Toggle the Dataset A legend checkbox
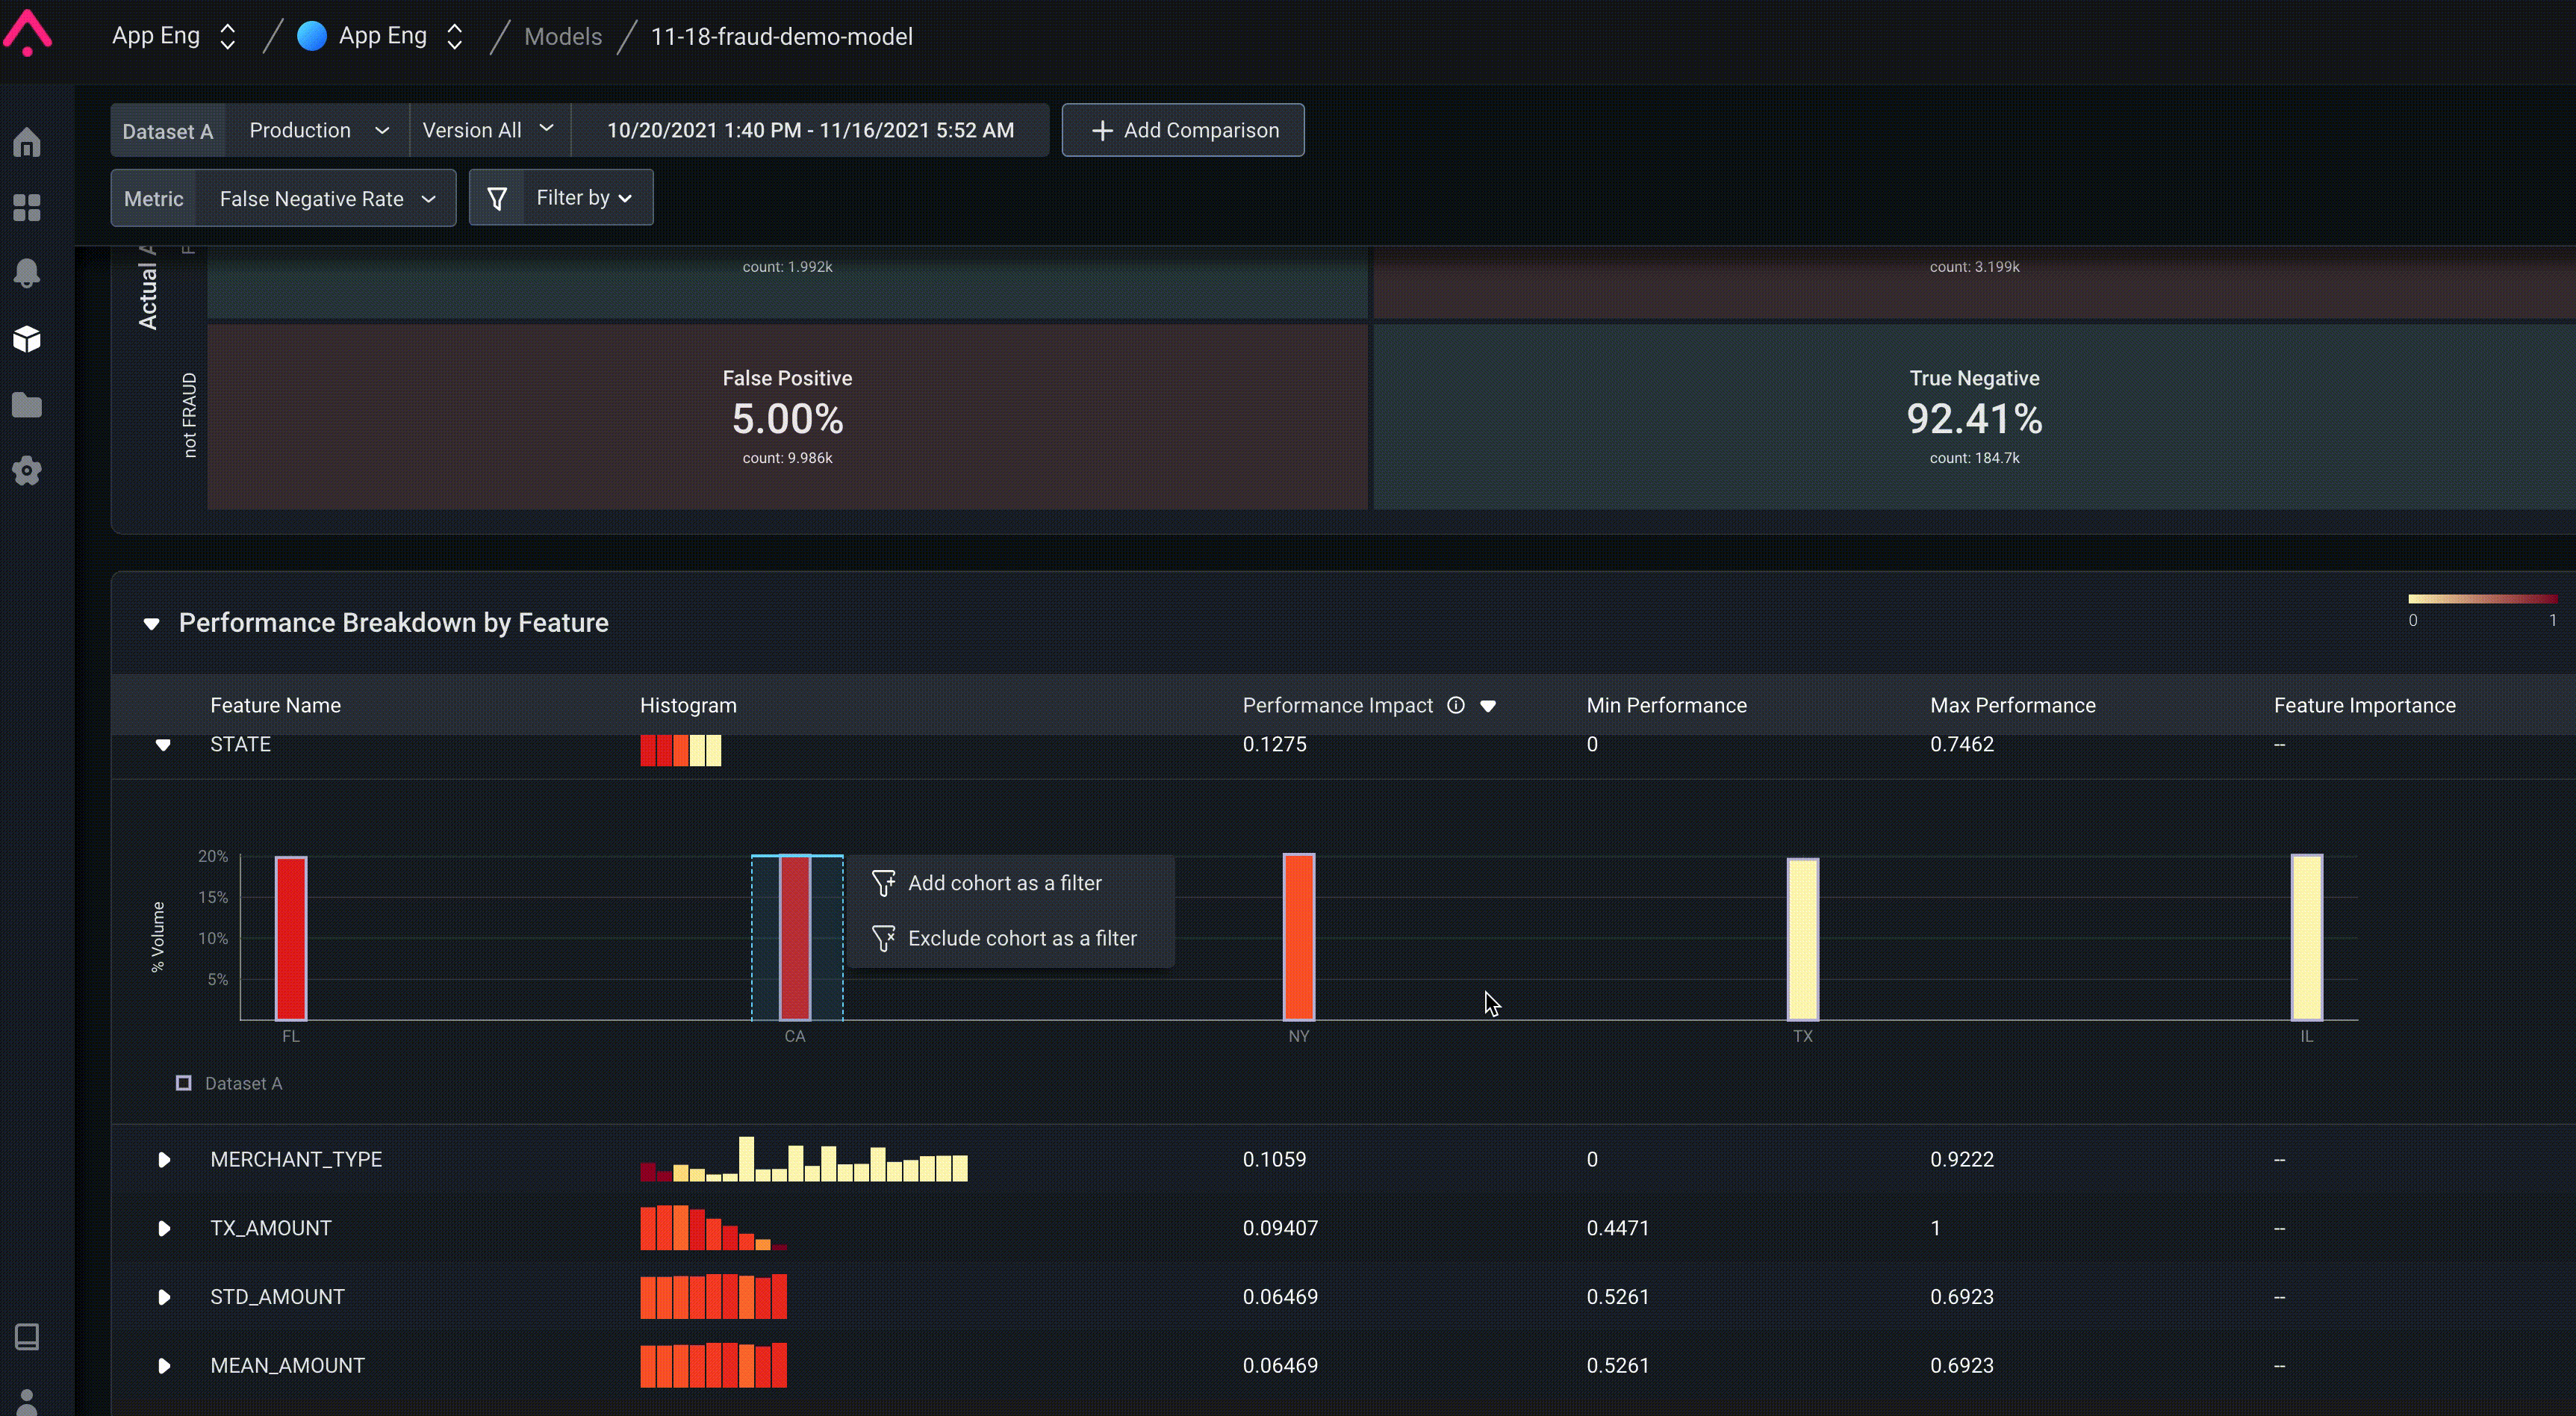The height and width of the screenshot is (1416, 2576). coord(184,1083)
